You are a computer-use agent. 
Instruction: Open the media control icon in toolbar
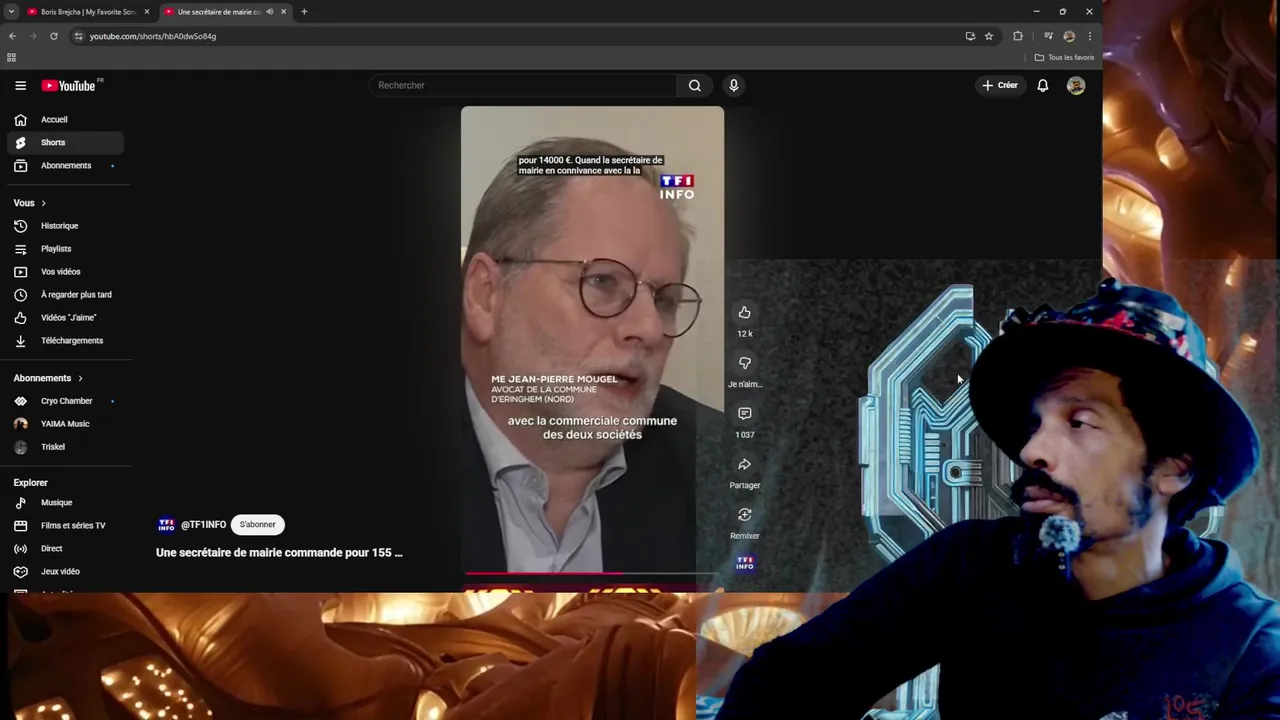pos(1048,36)
